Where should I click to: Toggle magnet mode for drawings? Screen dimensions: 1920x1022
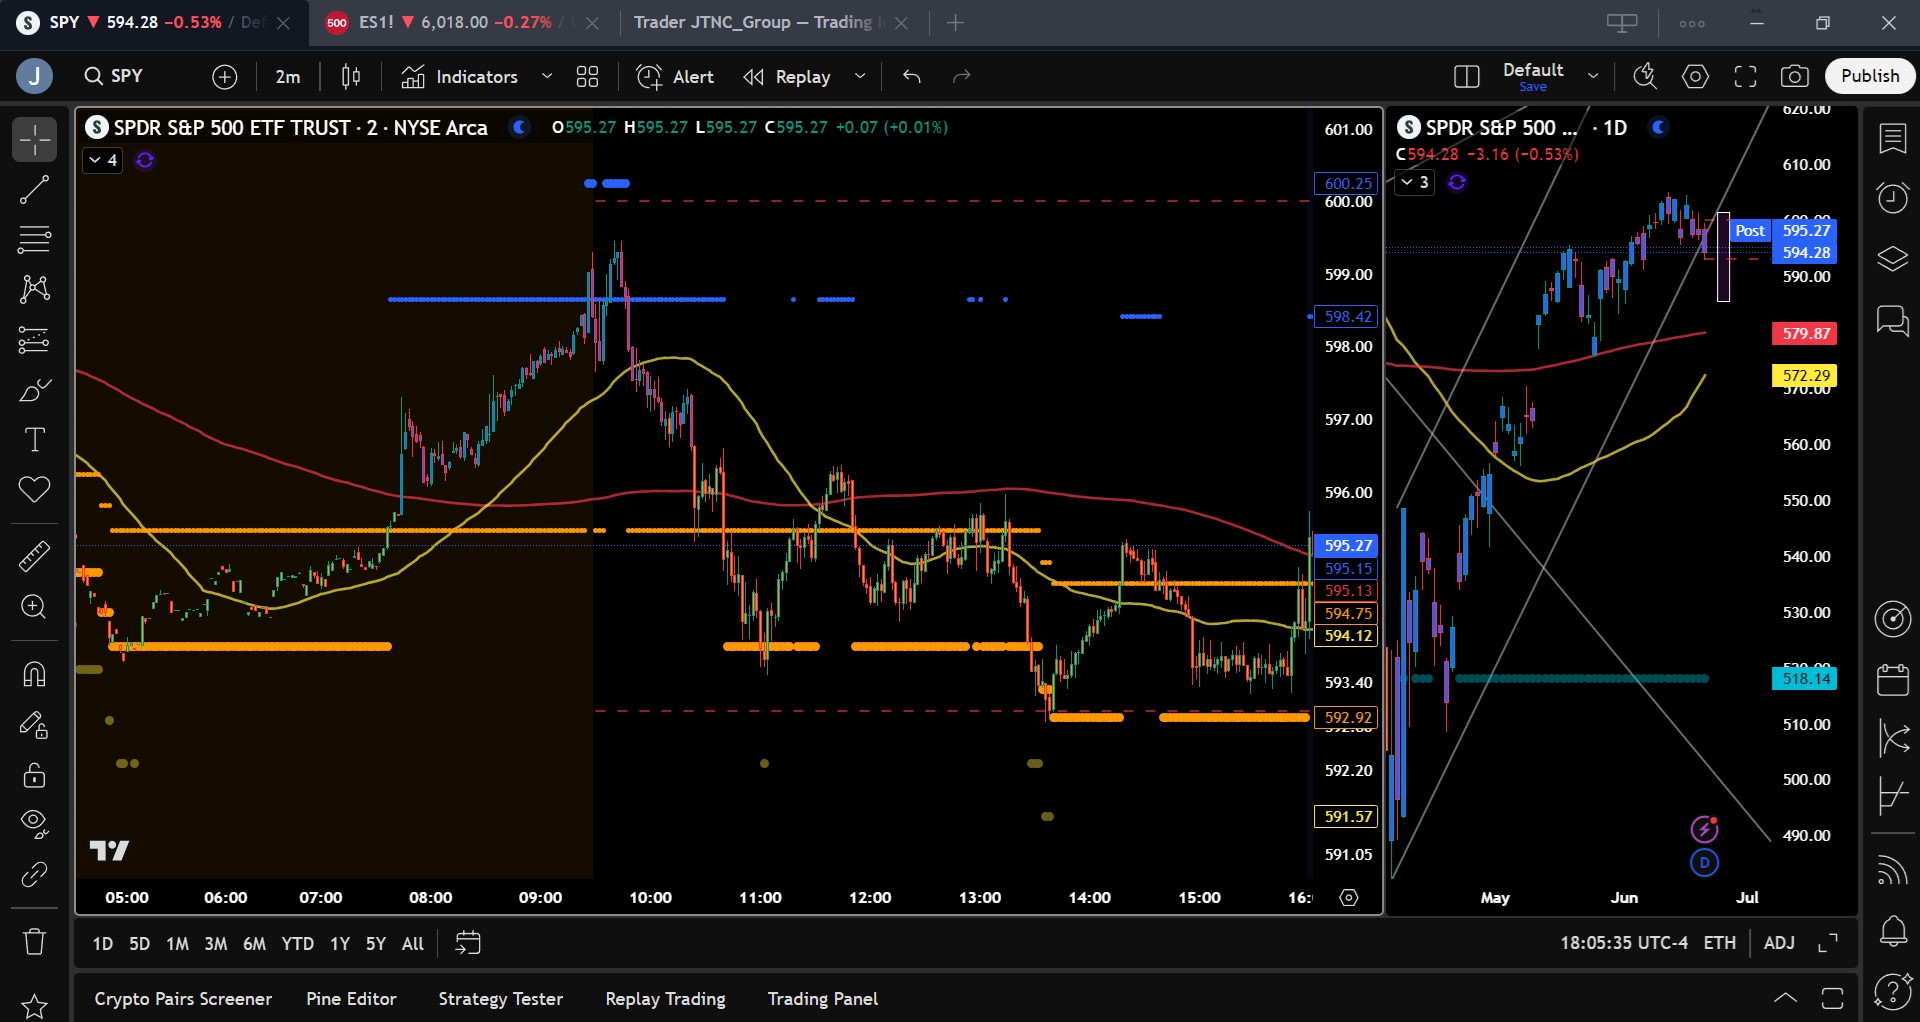click(x=34, y=674)
